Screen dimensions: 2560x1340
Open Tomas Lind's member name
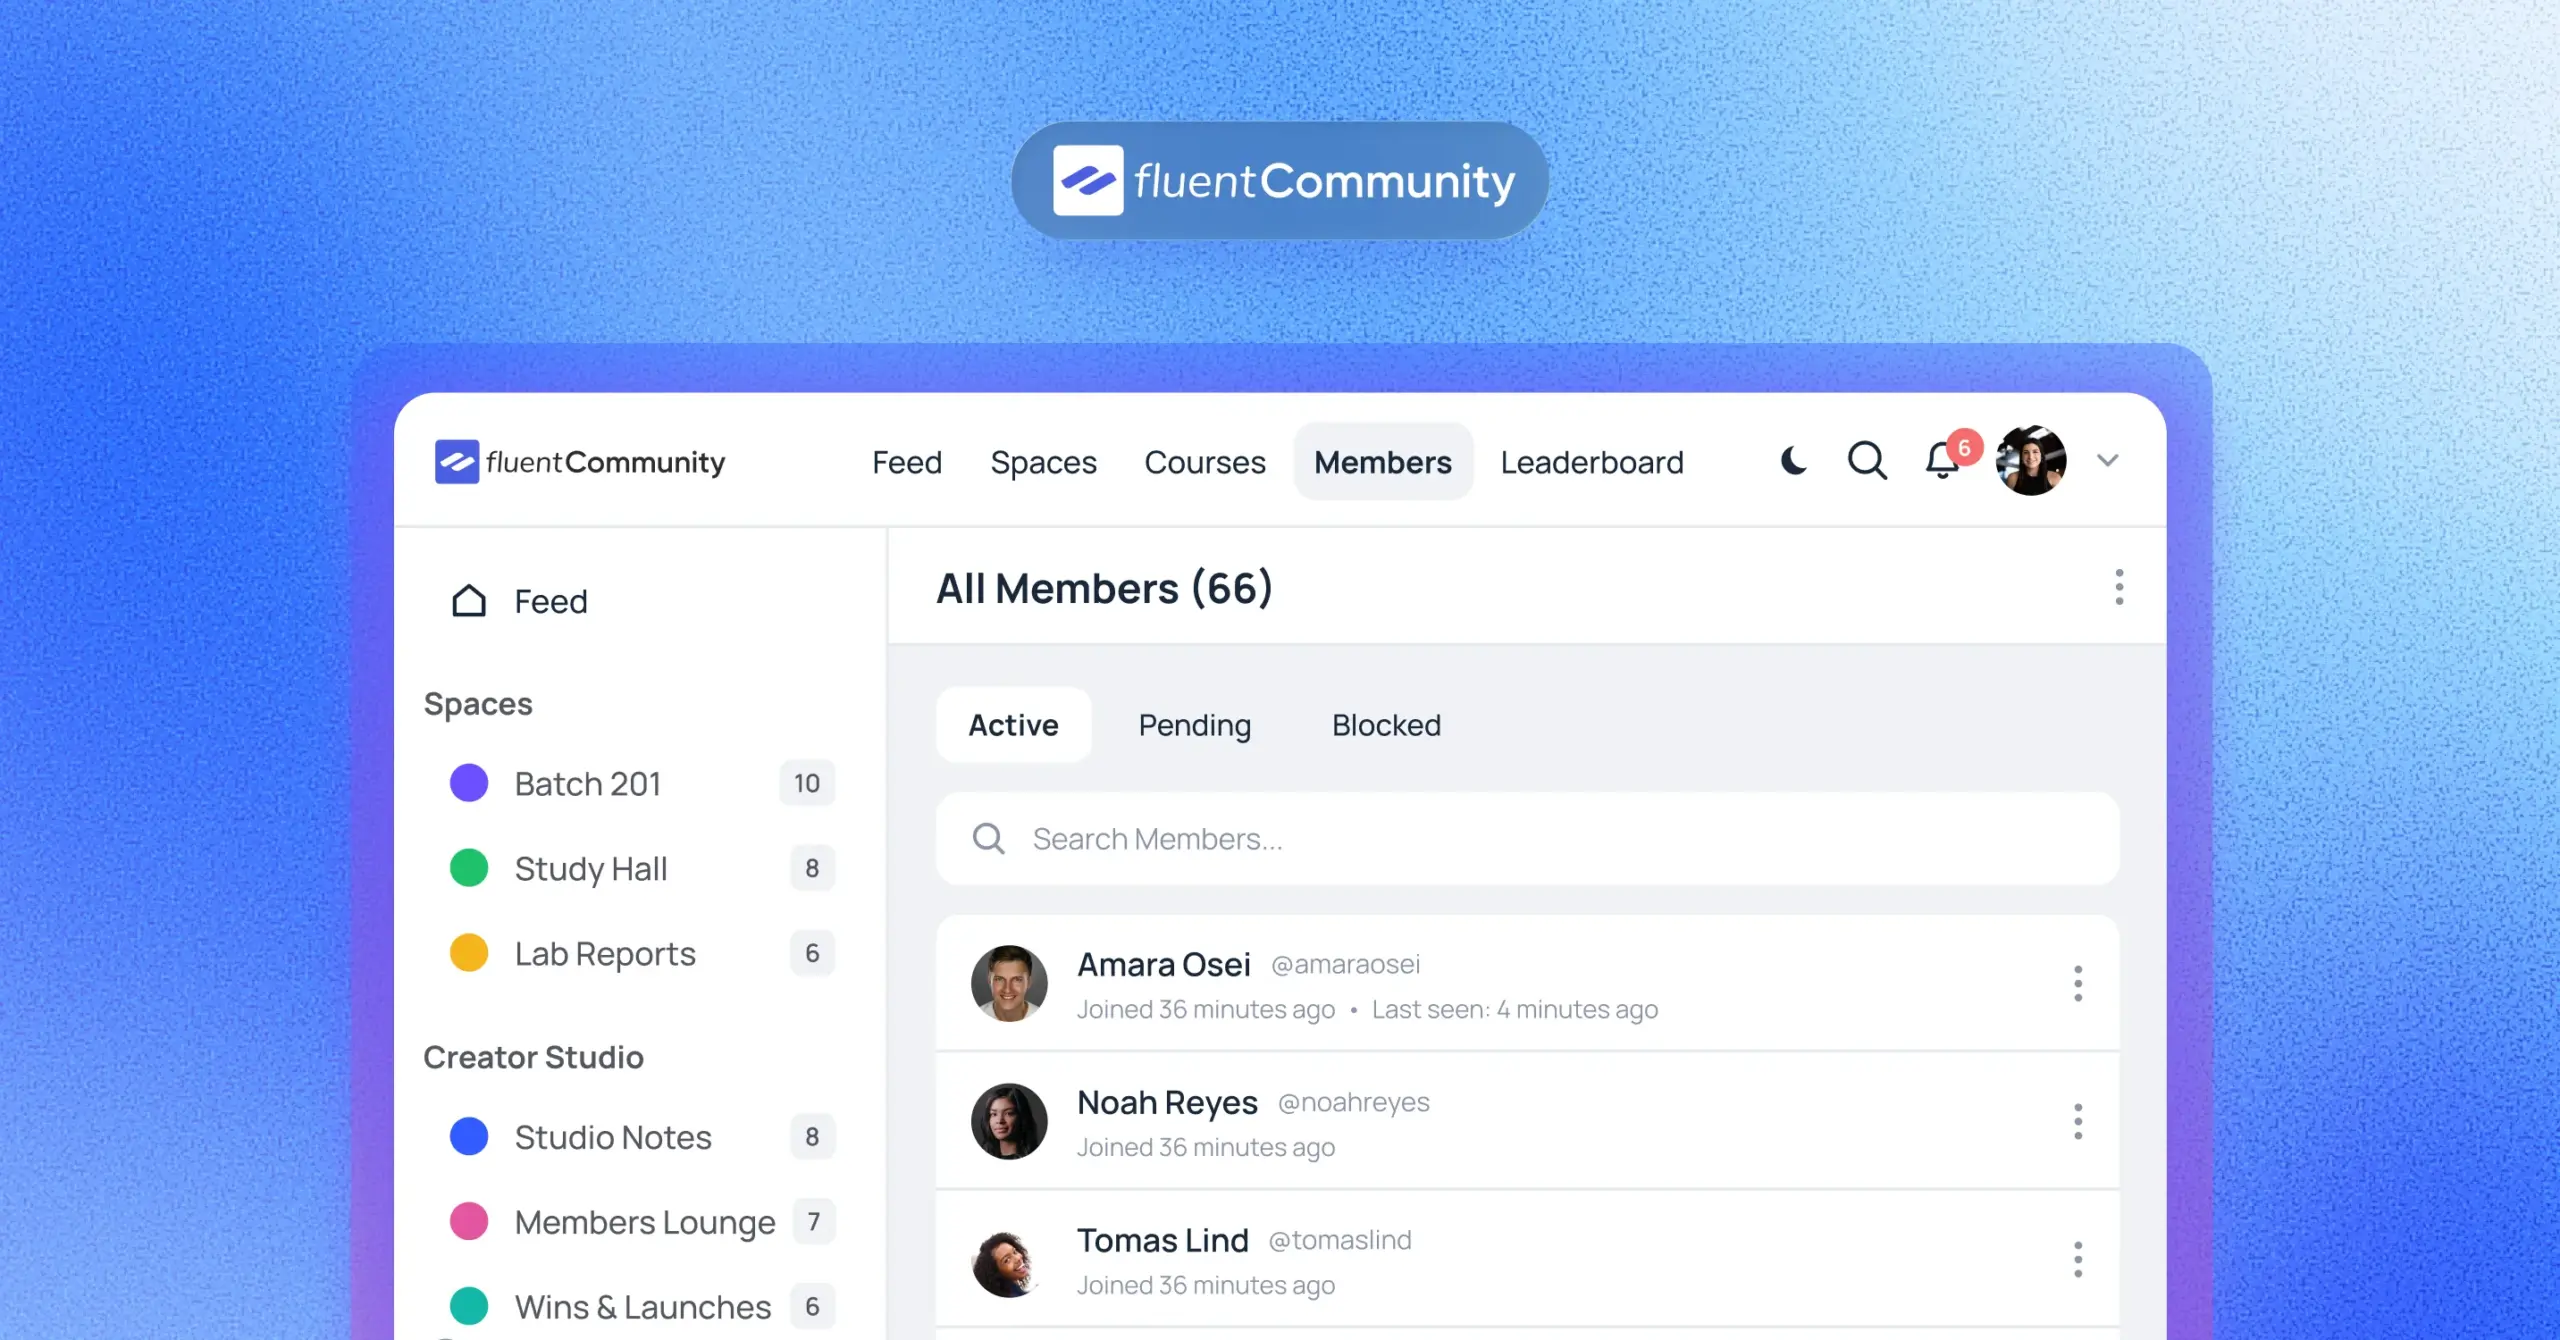pyautogui.click(x=1163, y=1240)
